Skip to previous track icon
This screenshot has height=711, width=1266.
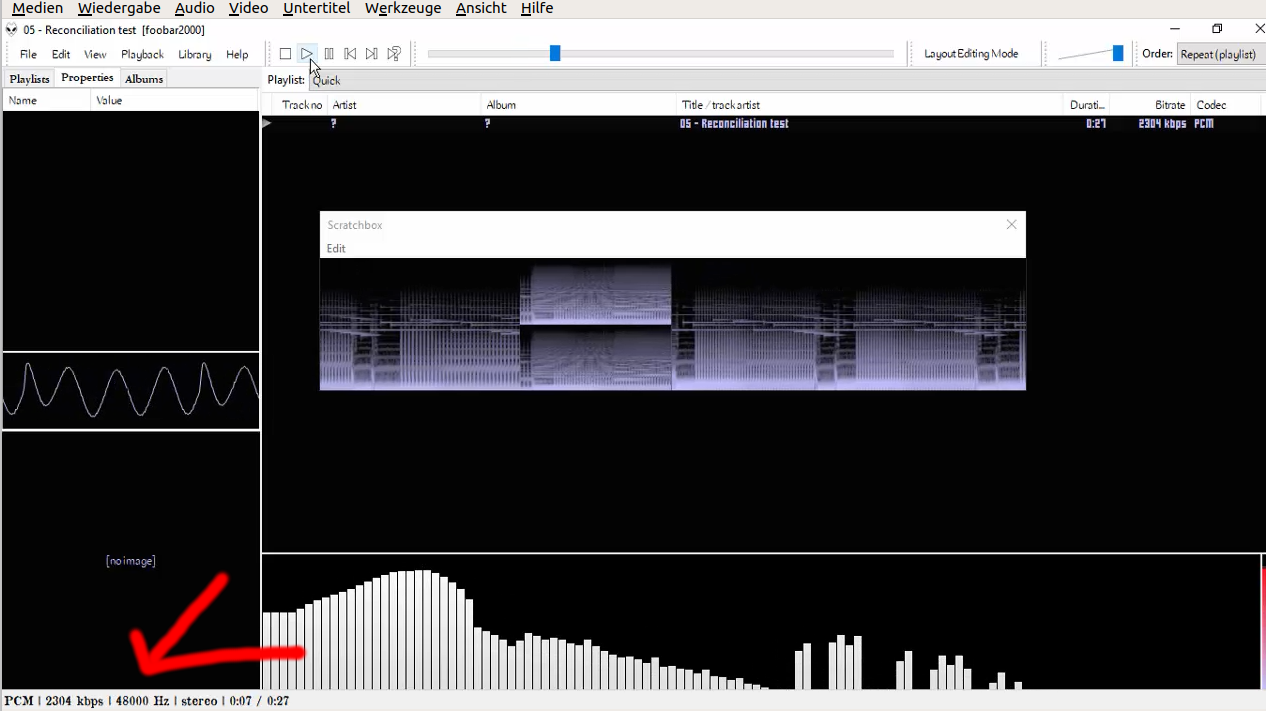tap(350, 54)
